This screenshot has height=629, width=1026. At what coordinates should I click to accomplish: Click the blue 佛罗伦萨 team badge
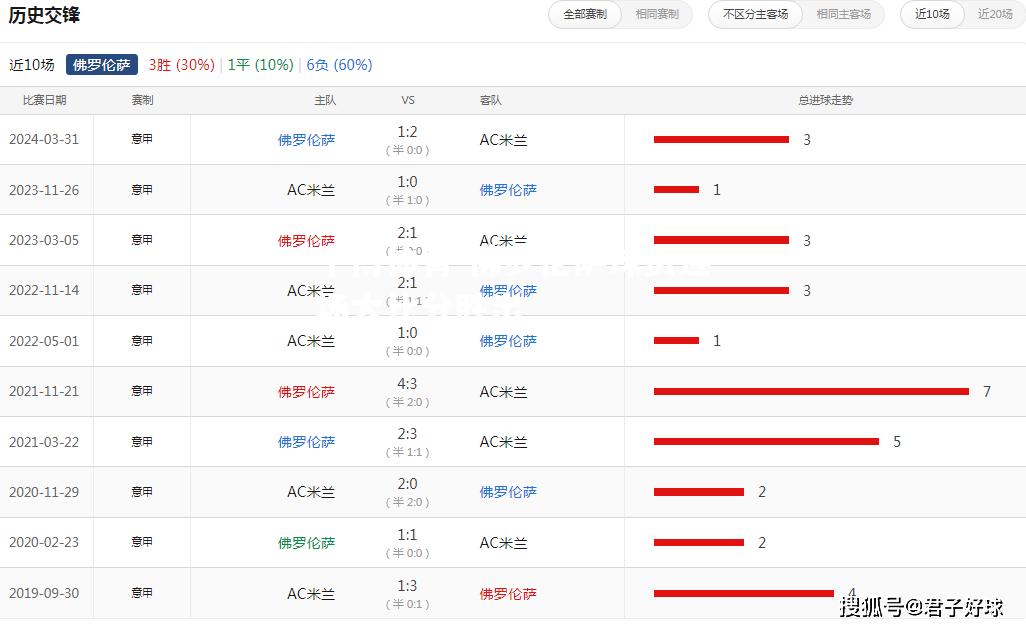click(101, 65)
